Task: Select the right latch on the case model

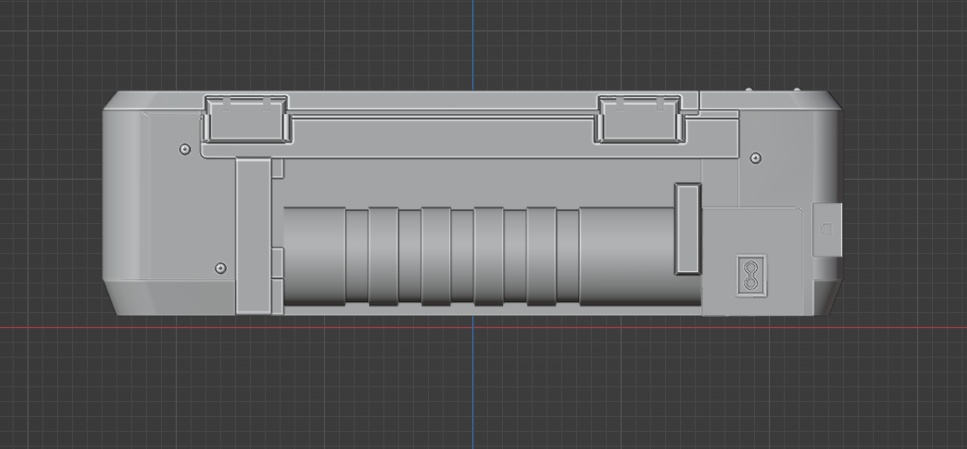Action: pyautogui.click(x=640, y=119)
